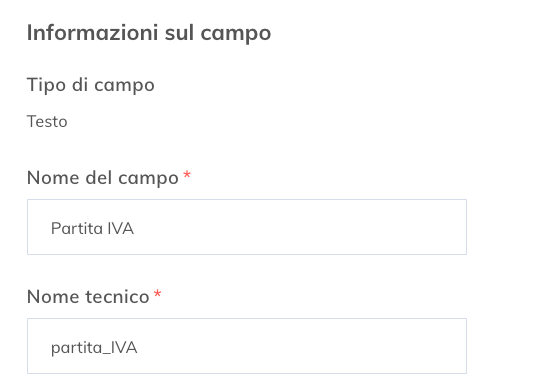Click the word 'campo' in the main heading
The height and width of the screenshot is (390, 540).
(236, 34)
